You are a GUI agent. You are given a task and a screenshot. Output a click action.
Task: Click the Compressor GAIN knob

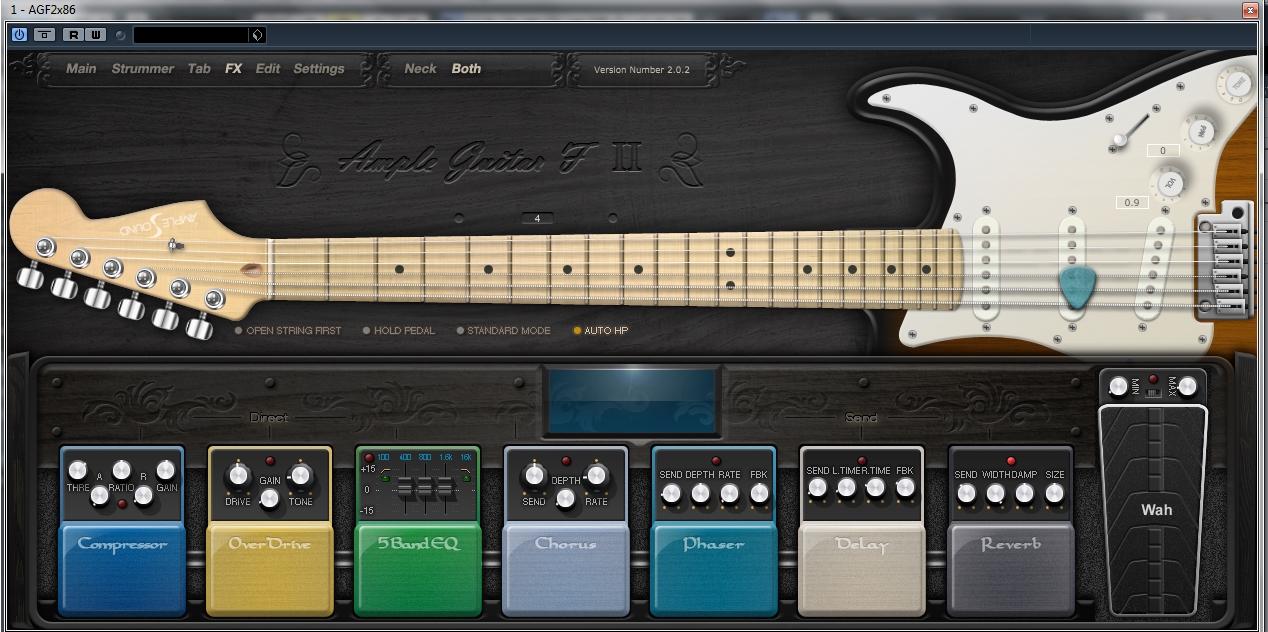[166, 470]
